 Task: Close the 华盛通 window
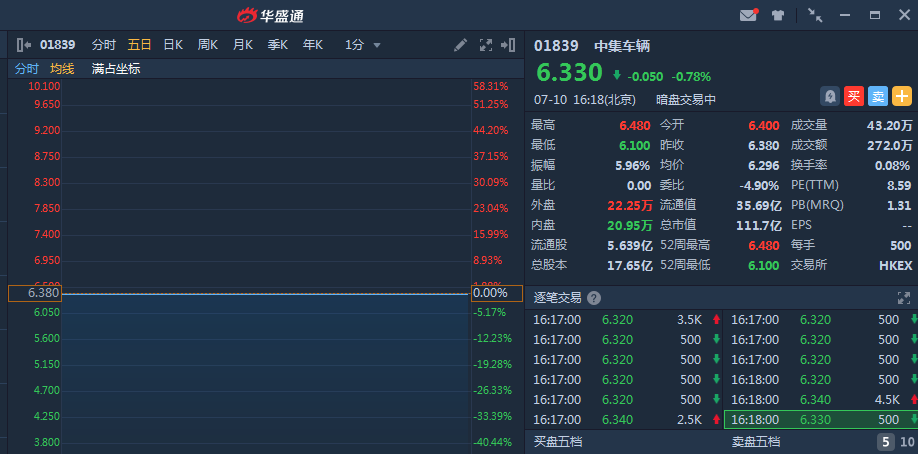(904, 15)
